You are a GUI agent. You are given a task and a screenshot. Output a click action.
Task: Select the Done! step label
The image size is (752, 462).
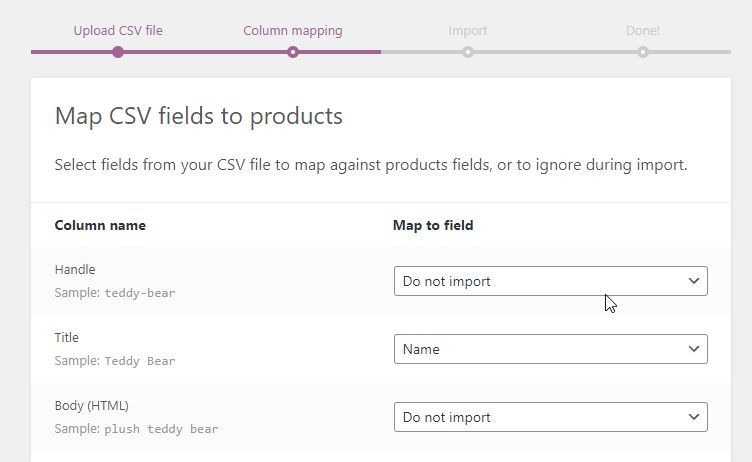643,30
